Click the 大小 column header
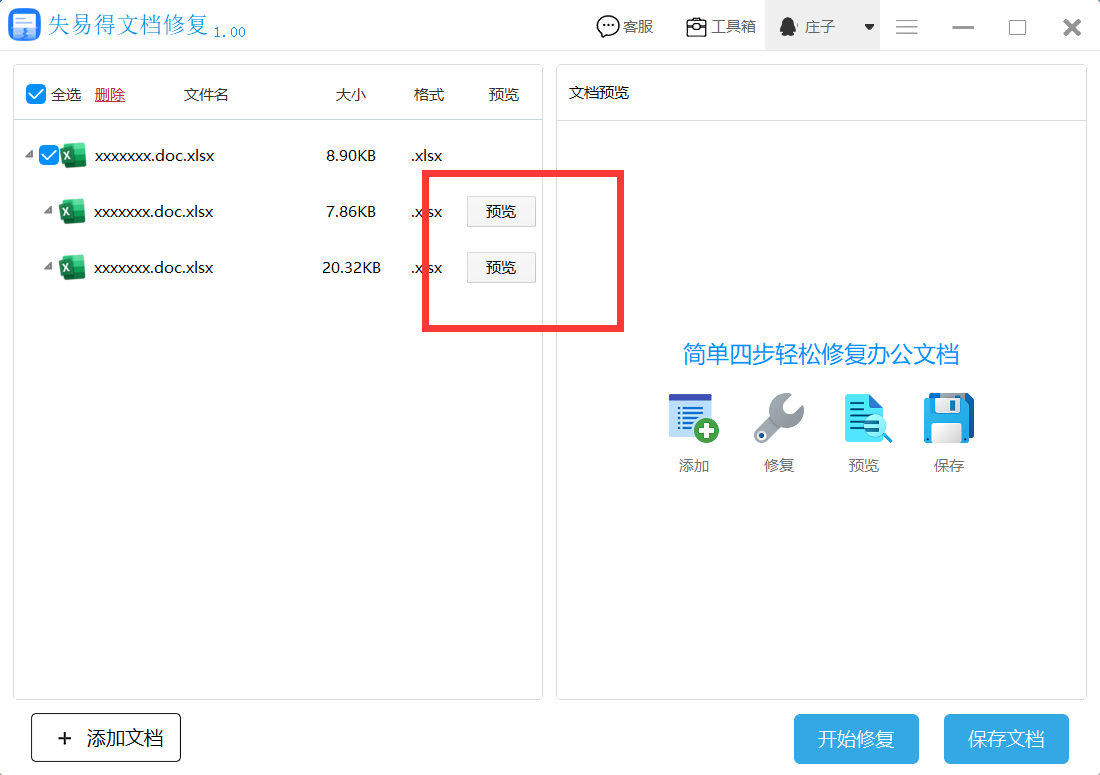Image resolution: width=1100 pixels, height=775 pixels. click(351, 95)
